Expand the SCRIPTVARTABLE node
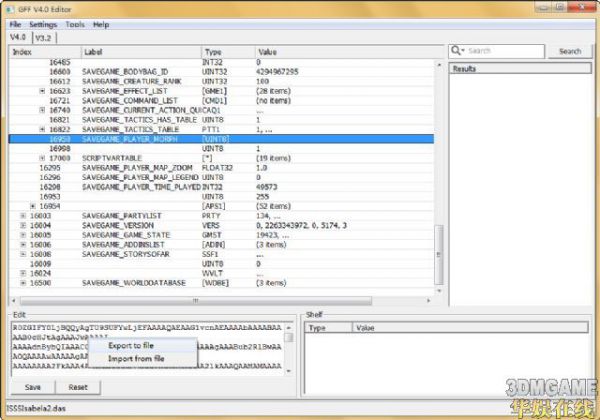The height and width of the screenshot is (420, 600). click(x=42, y=158)
